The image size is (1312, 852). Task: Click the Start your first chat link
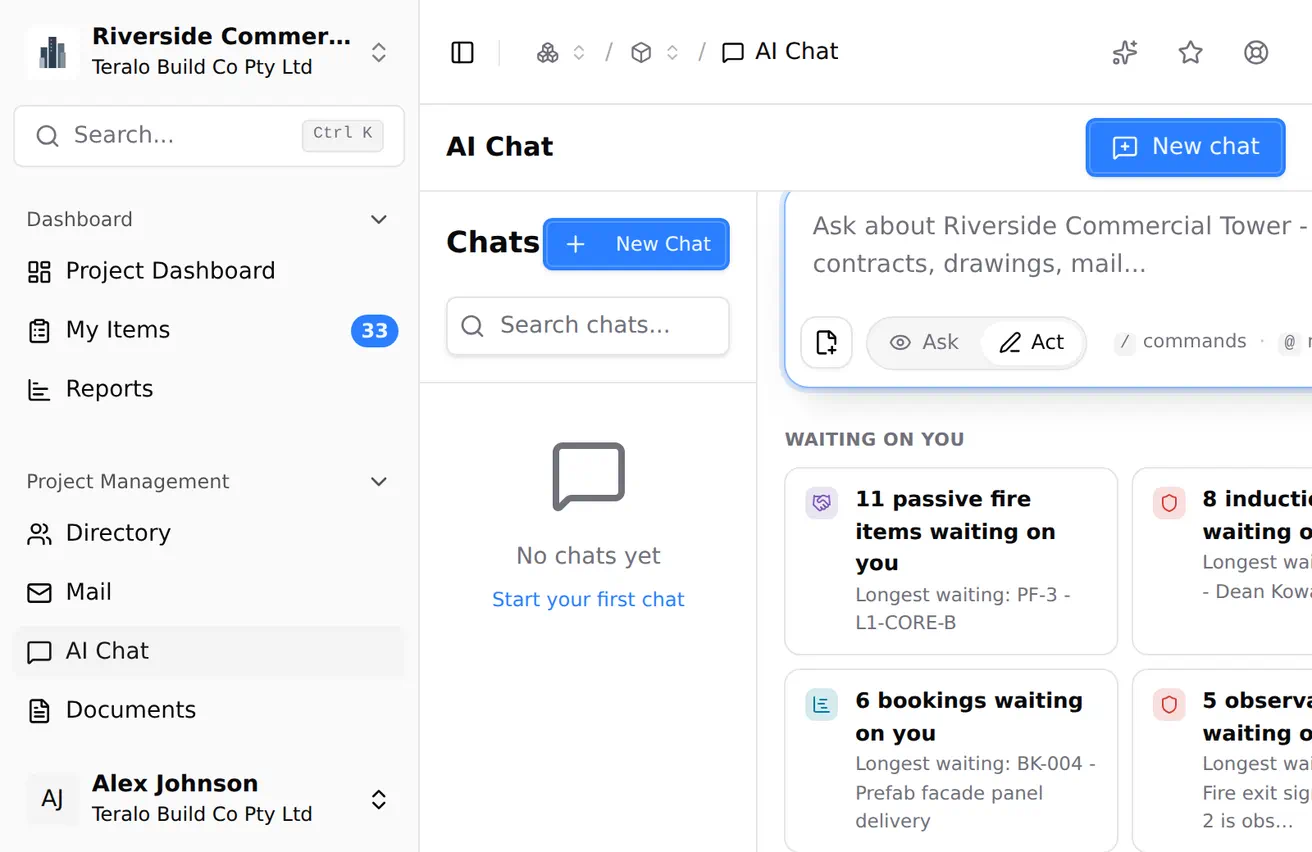(x=588, y=600)
